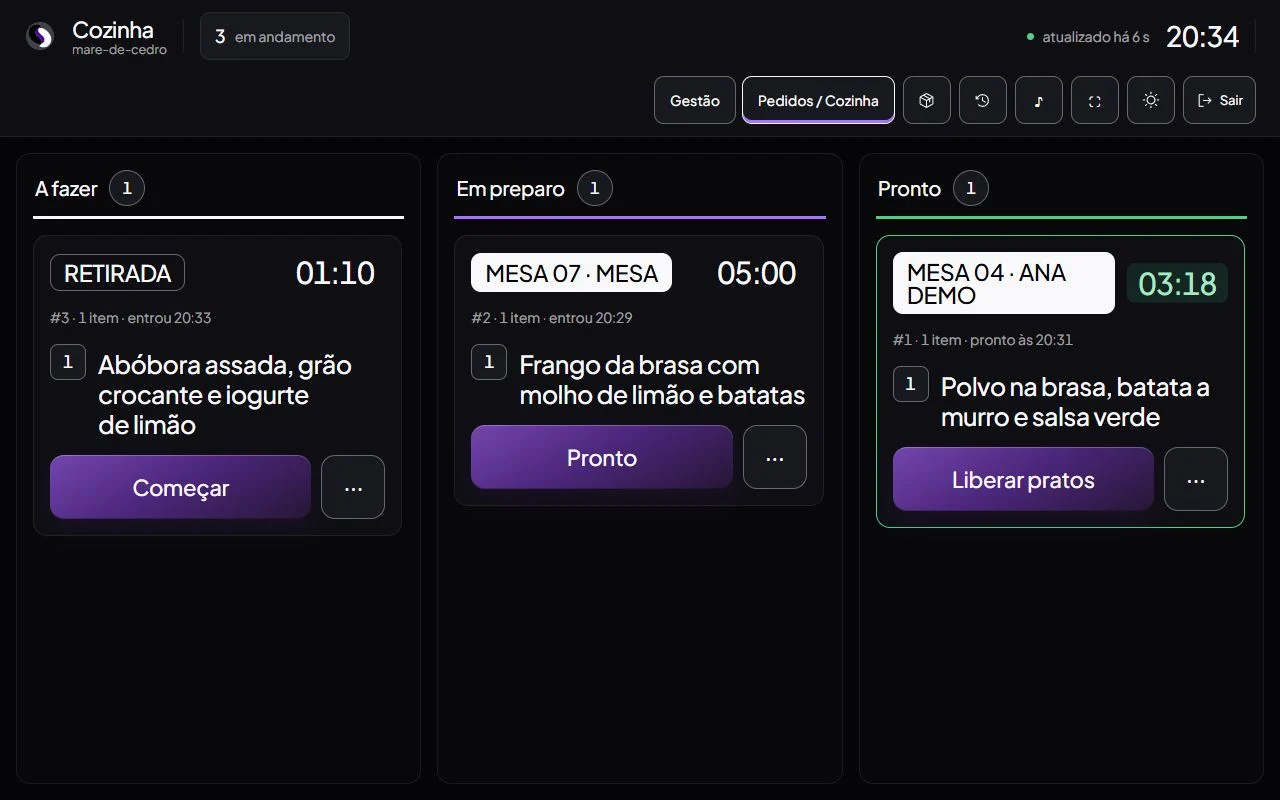This screenshot has height=800, width=1280.
Task: Open the order history clock icon
Action: 983,100
